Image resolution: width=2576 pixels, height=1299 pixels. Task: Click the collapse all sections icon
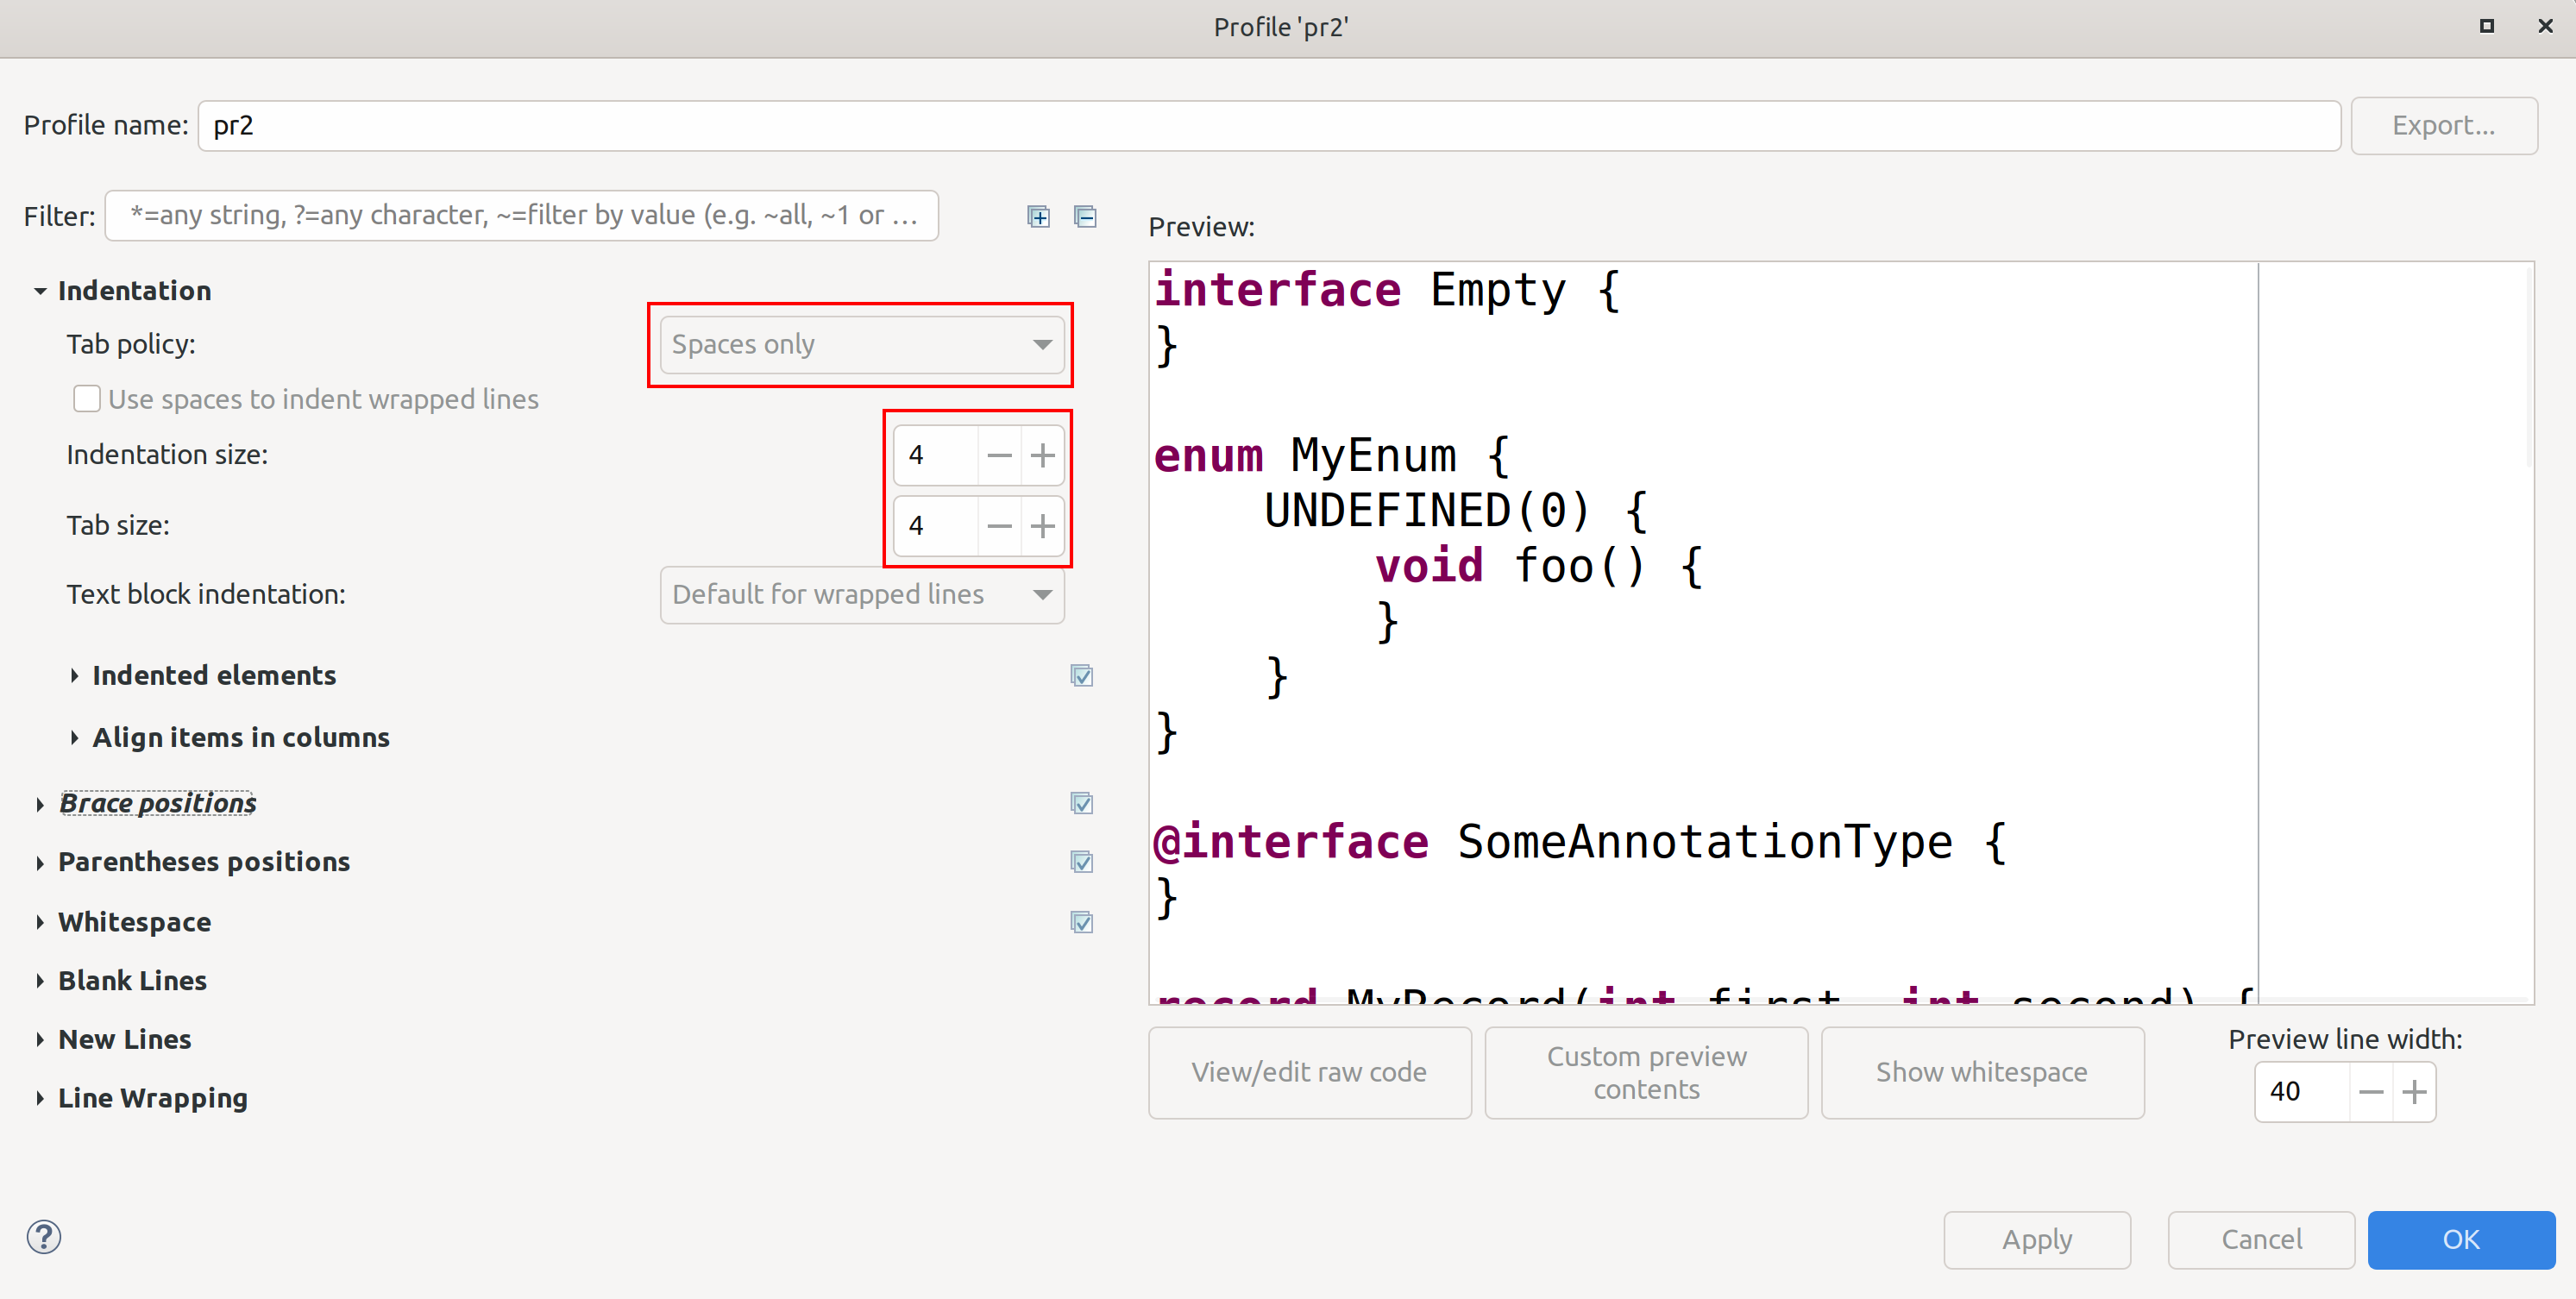click(x=1085, y=216)
